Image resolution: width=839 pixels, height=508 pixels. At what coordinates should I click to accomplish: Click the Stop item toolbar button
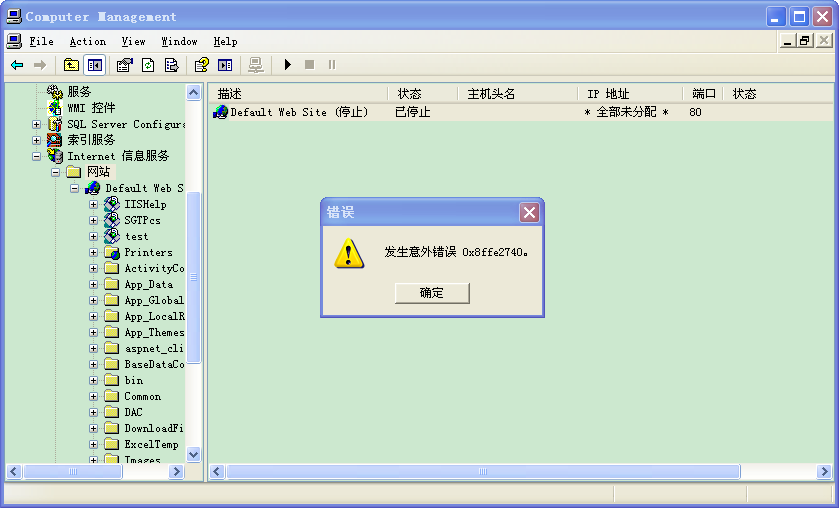click(x=309, y=65)
